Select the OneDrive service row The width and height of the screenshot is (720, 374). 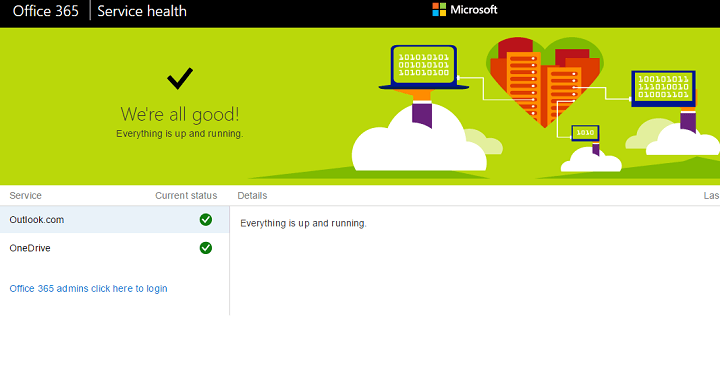[114, 248]
